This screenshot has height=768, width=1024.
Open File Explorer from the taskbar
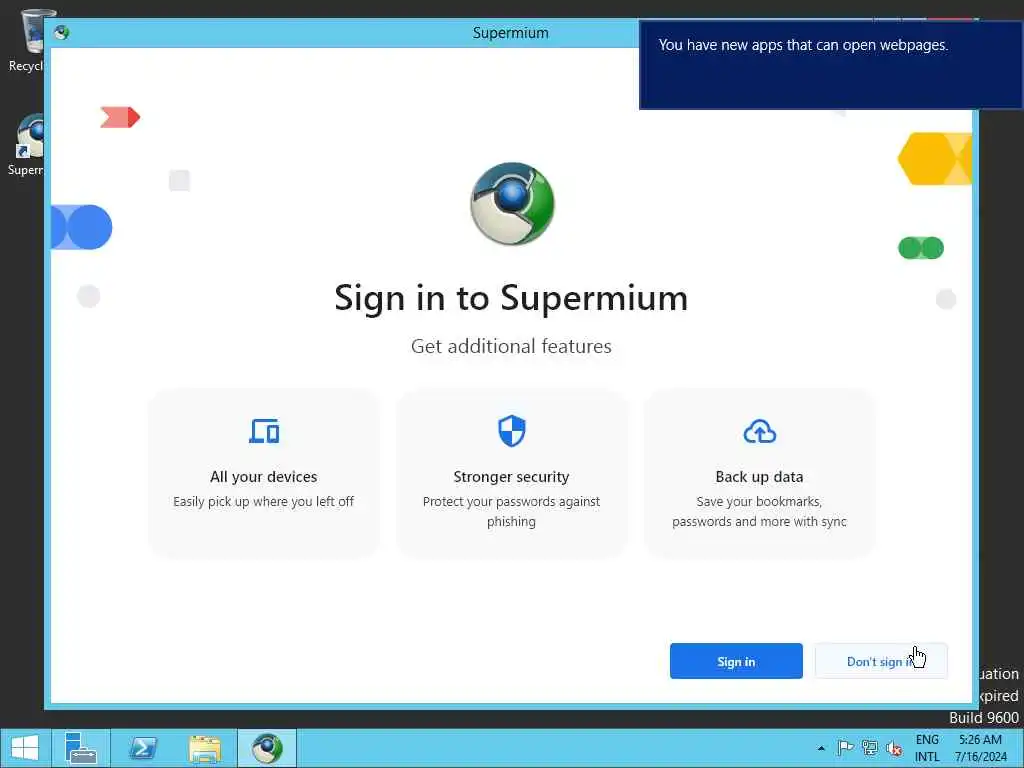tap(204, 748)
